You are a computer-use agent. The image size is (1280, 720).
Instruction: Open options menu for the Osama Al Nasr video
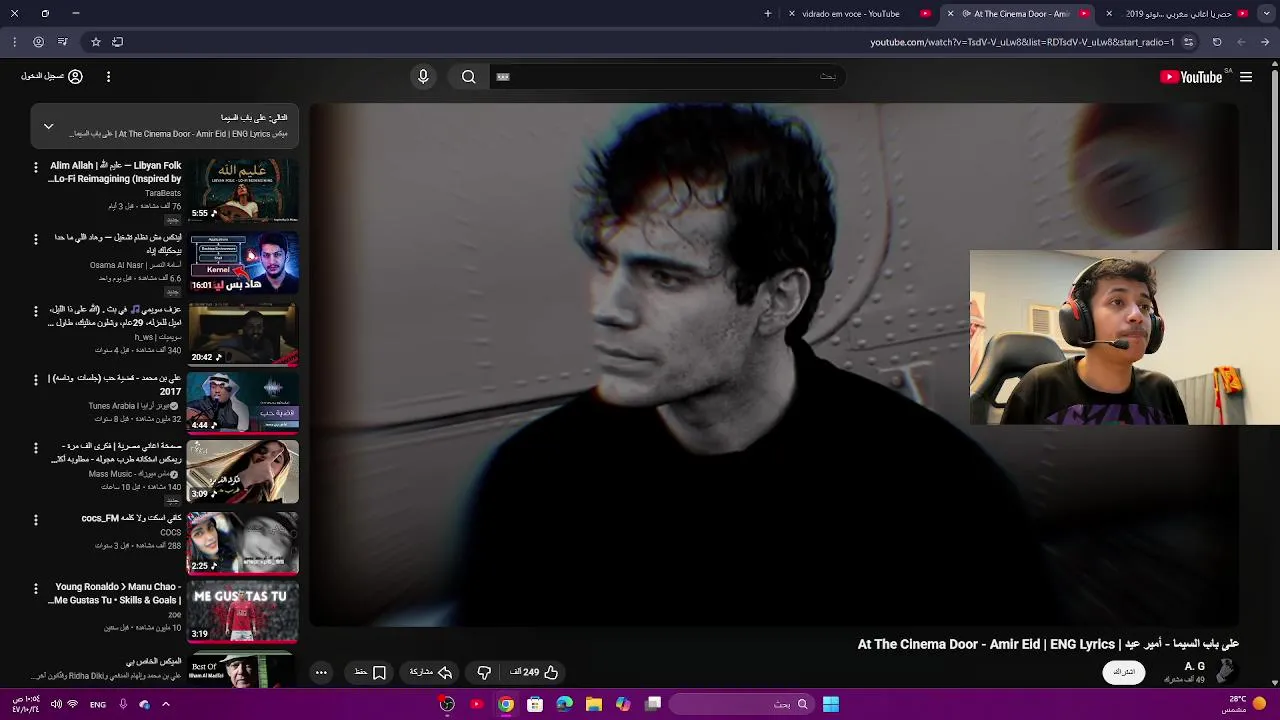pos(36,239)
